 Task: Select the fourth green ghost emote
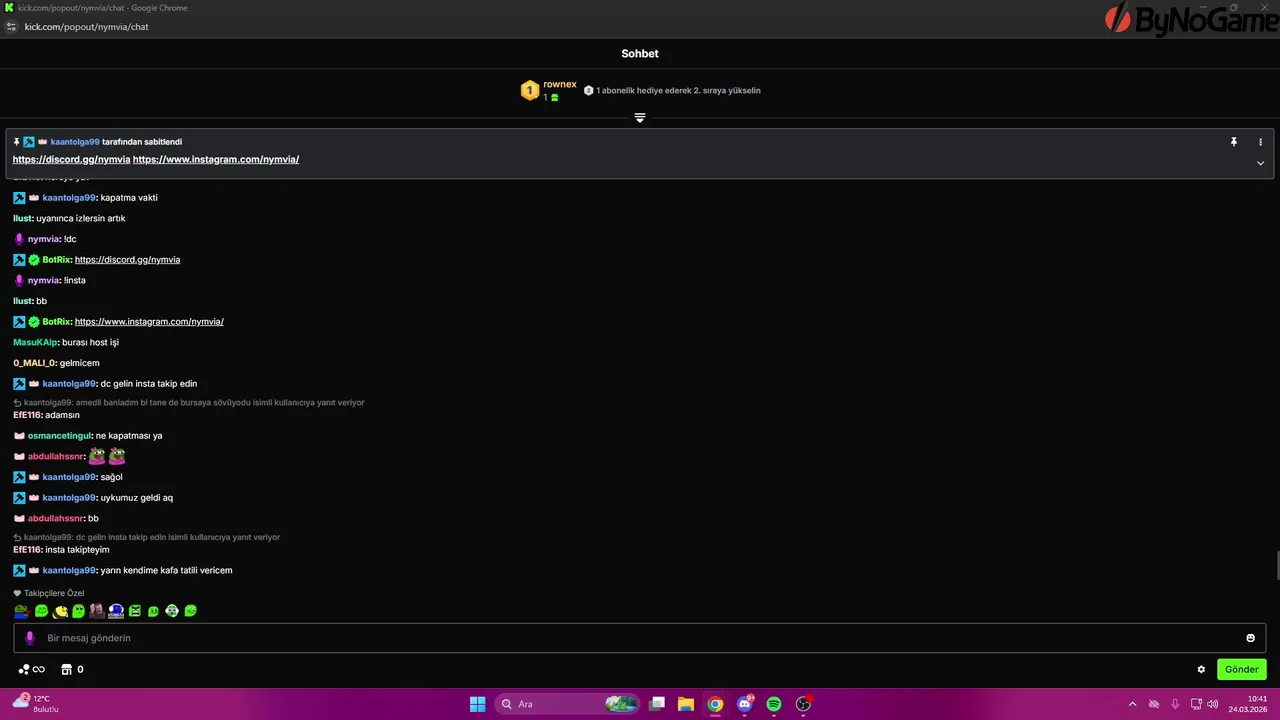(78, 611)
